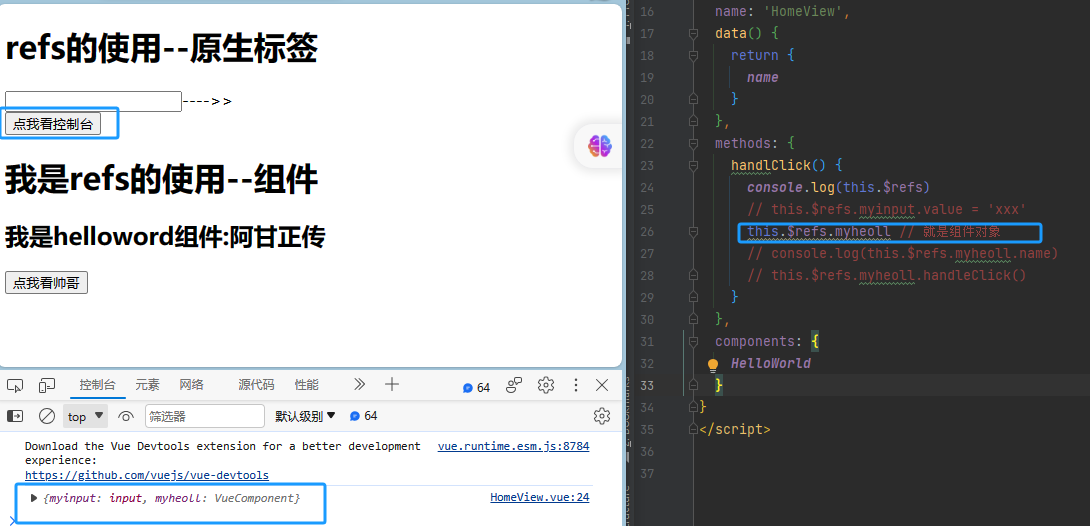The width and height of the screenshot is (1090, 526).
Task: Focus the text input under refs的使用--原生标签
Action: [x=93, y=101]
